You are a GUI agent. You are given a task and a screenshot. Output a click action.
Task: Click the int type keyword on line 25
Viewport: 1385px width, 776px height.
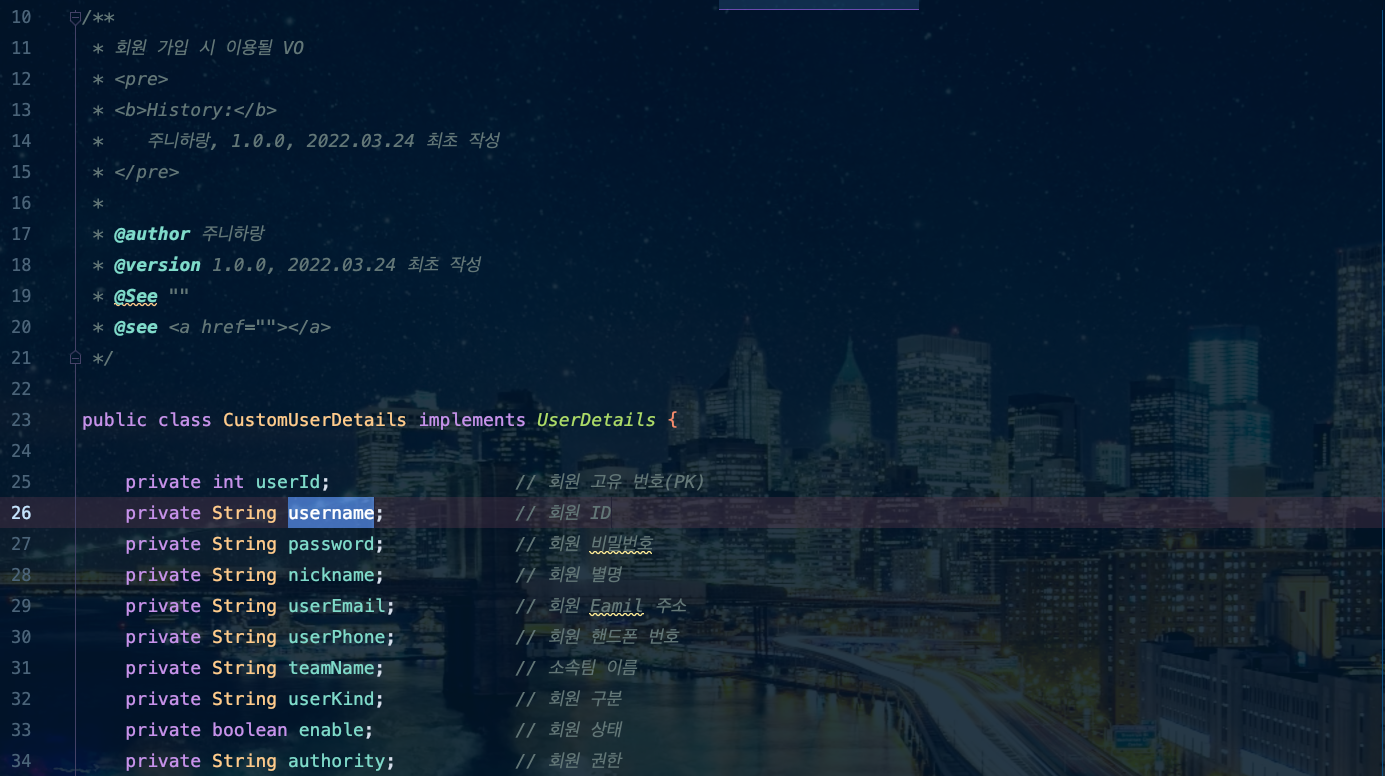click(x=228, y=482)
